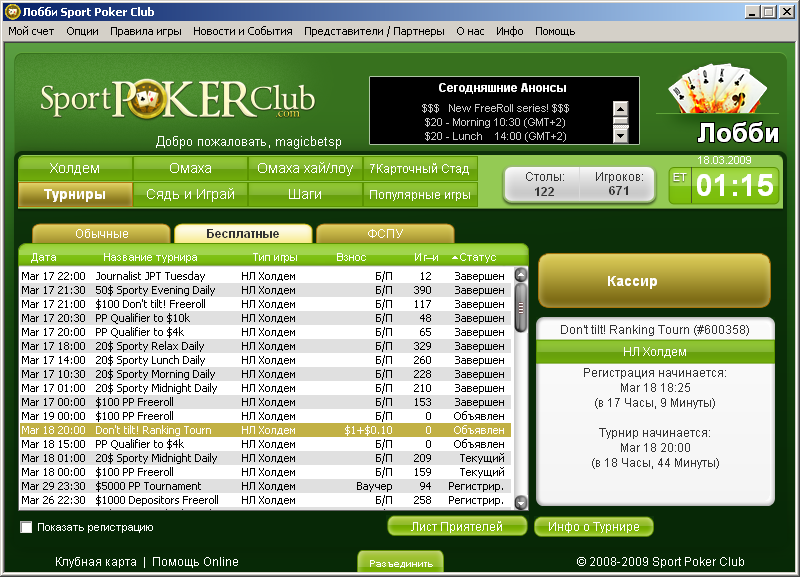
Task: Select the '50$ Sporty Evening Daily' row
Action: tap(265, 290)
